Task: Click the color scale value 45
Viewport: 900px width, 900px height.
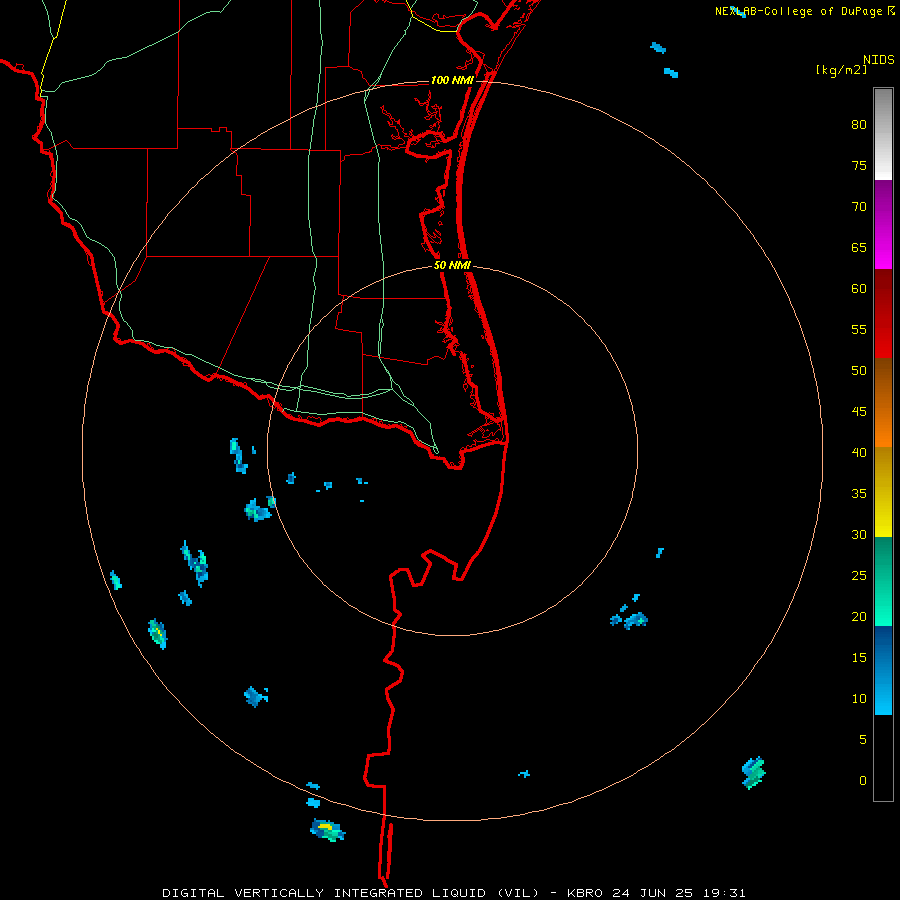Action: (859, 412)
